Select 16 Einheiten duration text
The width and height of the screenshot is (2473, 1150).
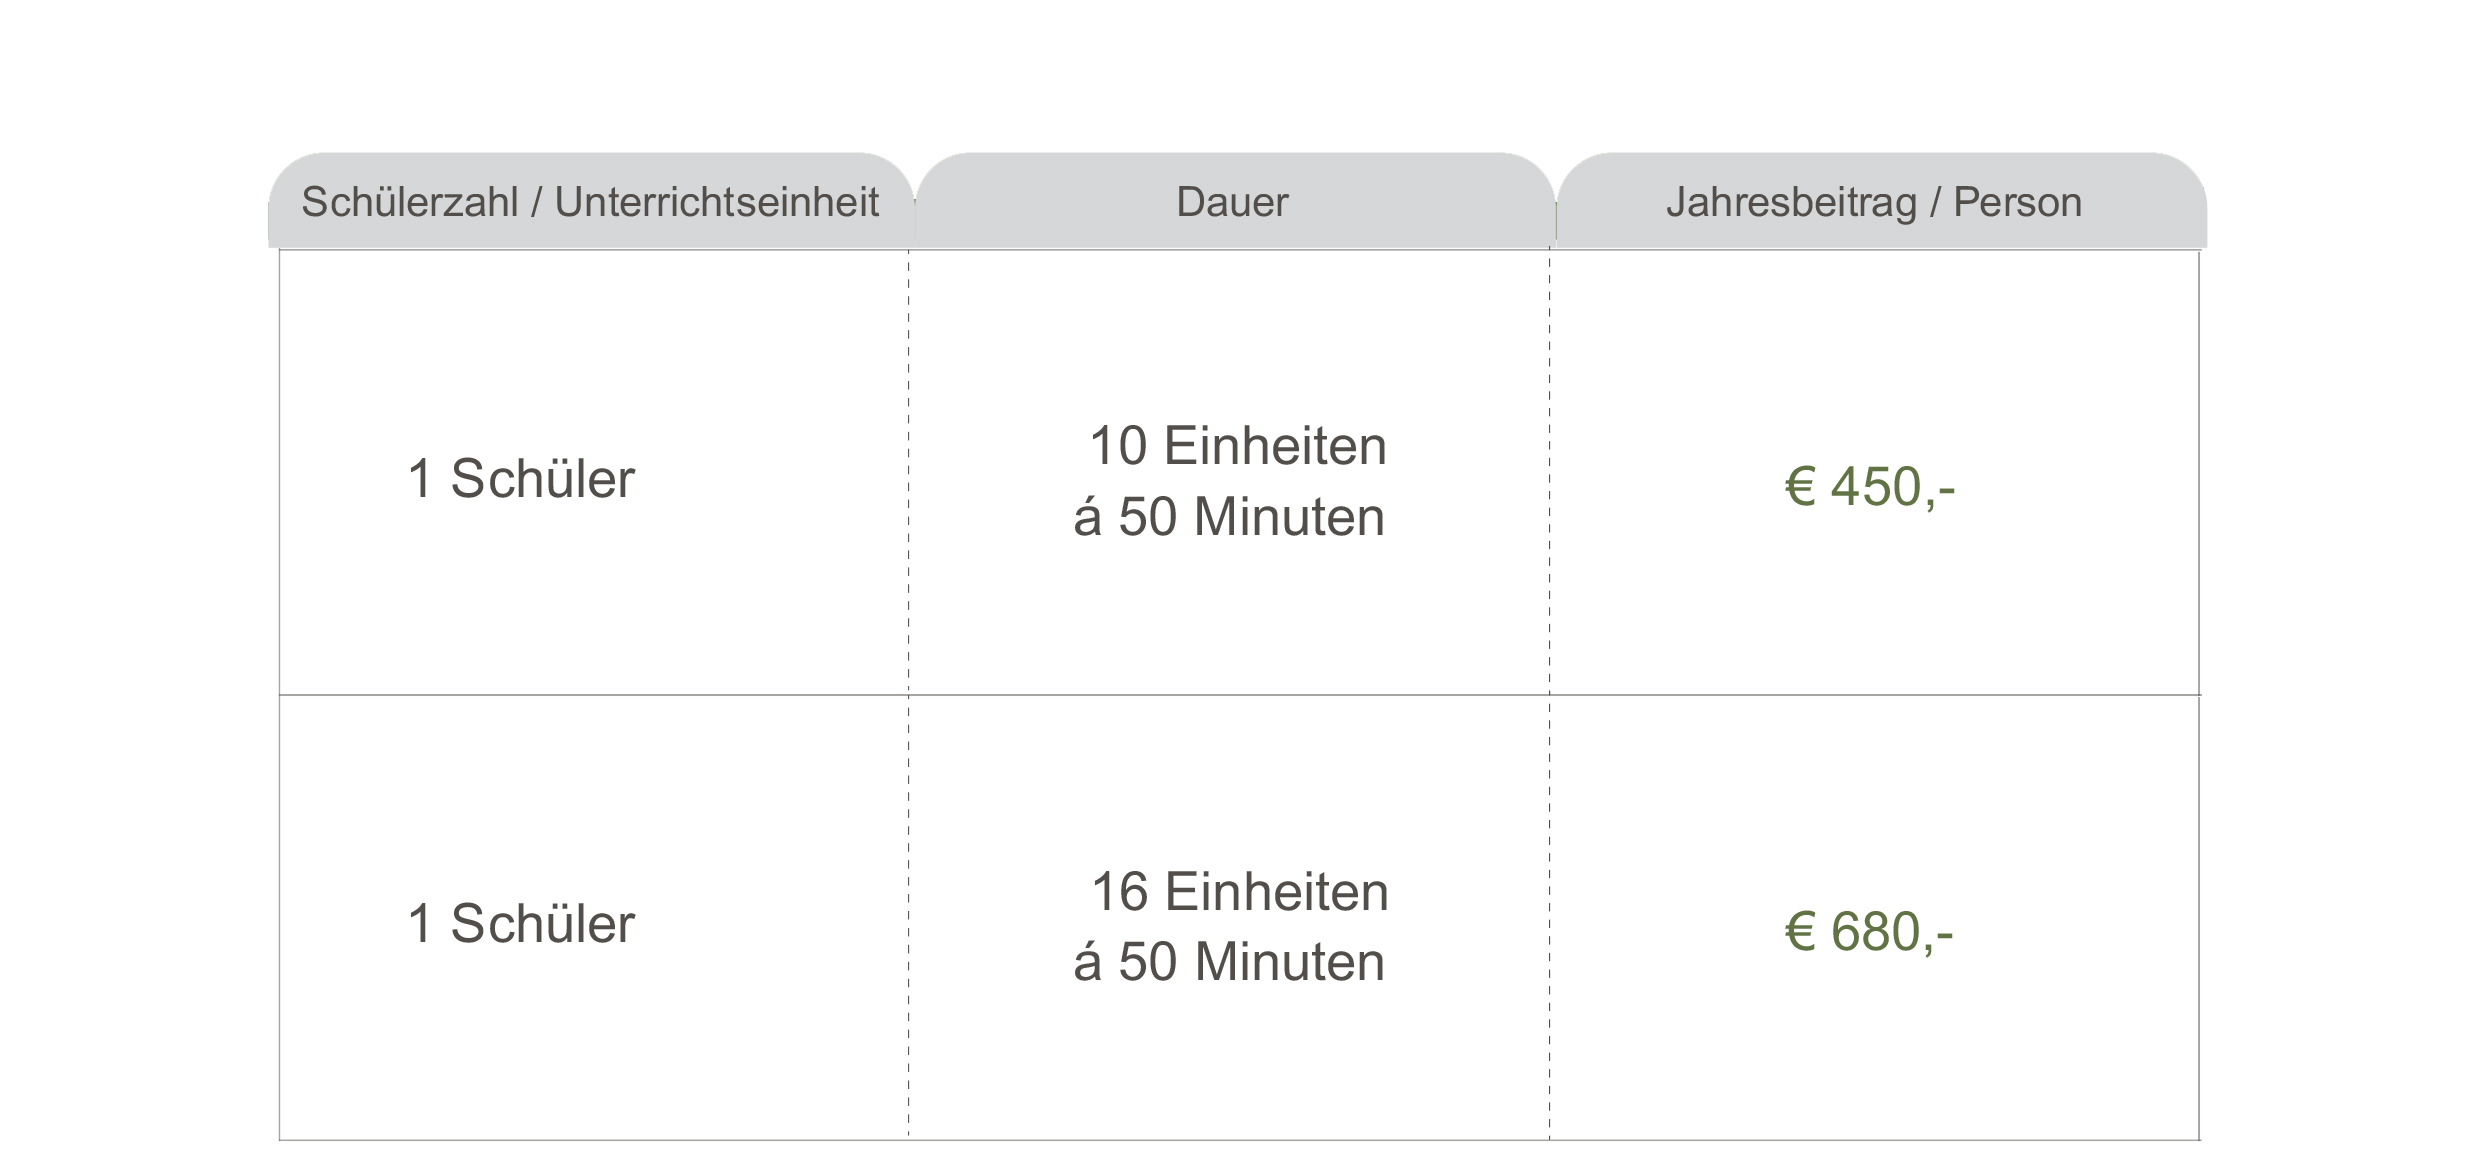[1239, 892]
